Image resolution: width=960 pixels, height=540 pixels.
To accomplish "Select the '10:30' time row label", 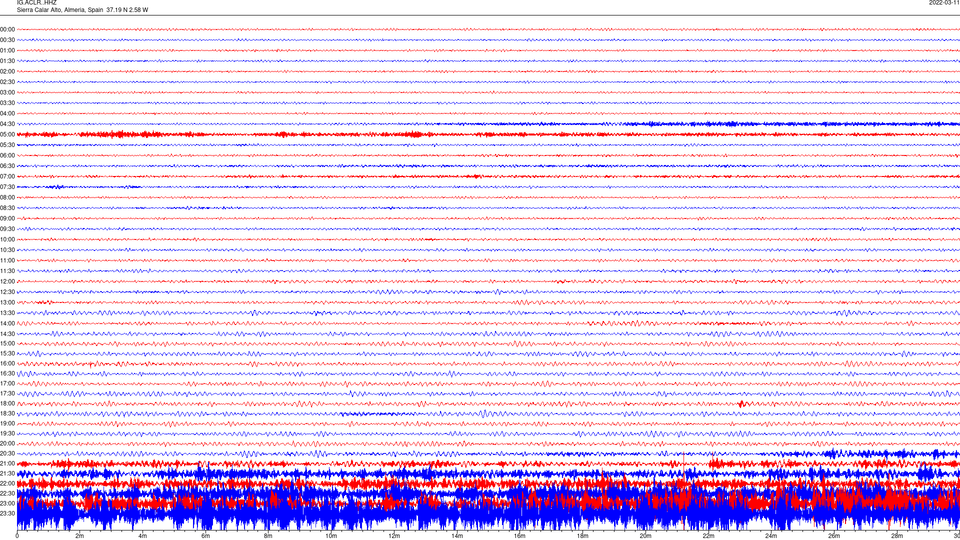I will (7, 250).
